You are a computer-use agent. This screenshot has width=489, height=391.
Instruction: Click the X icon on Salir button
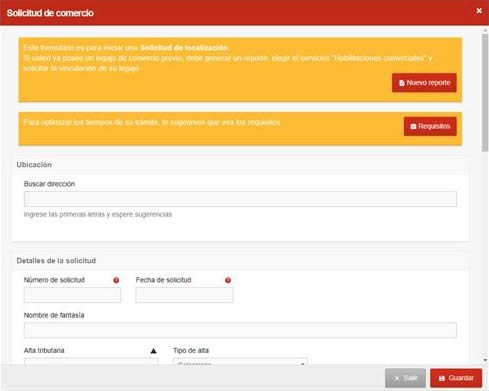[x=397, y=378]
